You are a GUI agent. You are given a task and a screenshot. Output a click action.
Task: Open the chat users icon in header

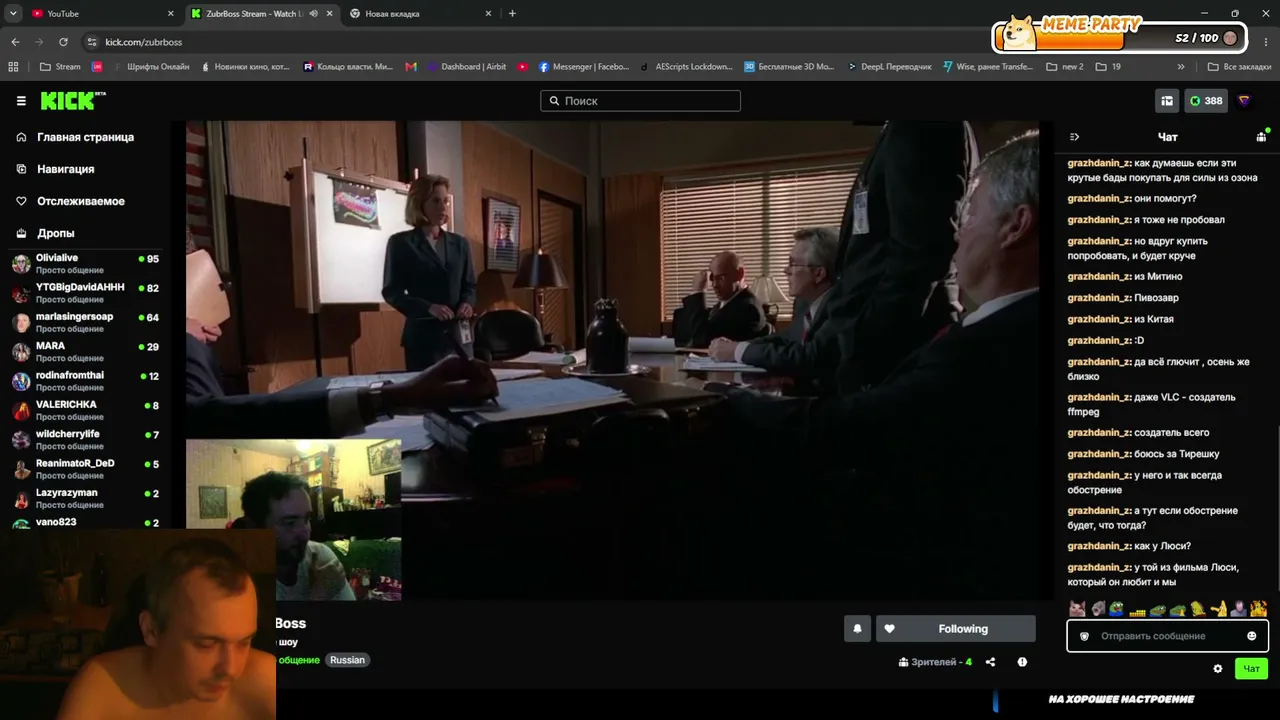point(1261,137)
